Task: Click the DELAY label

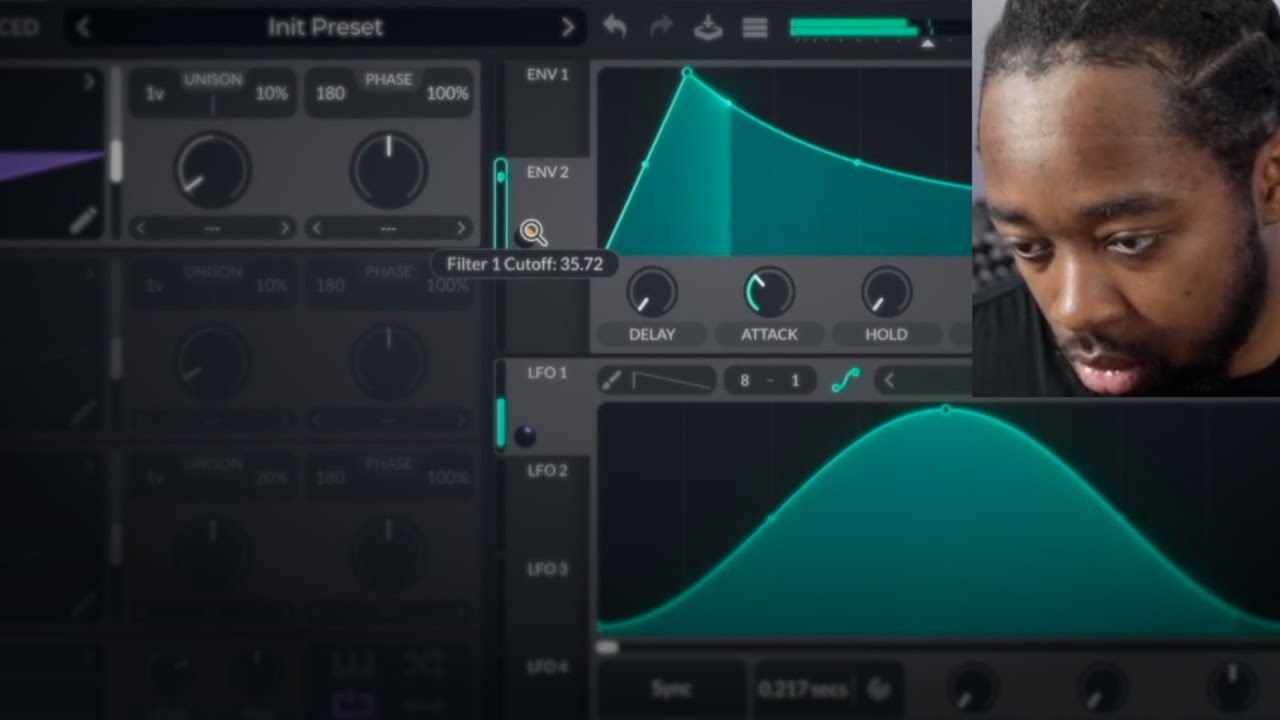Action: click(651, 335)
